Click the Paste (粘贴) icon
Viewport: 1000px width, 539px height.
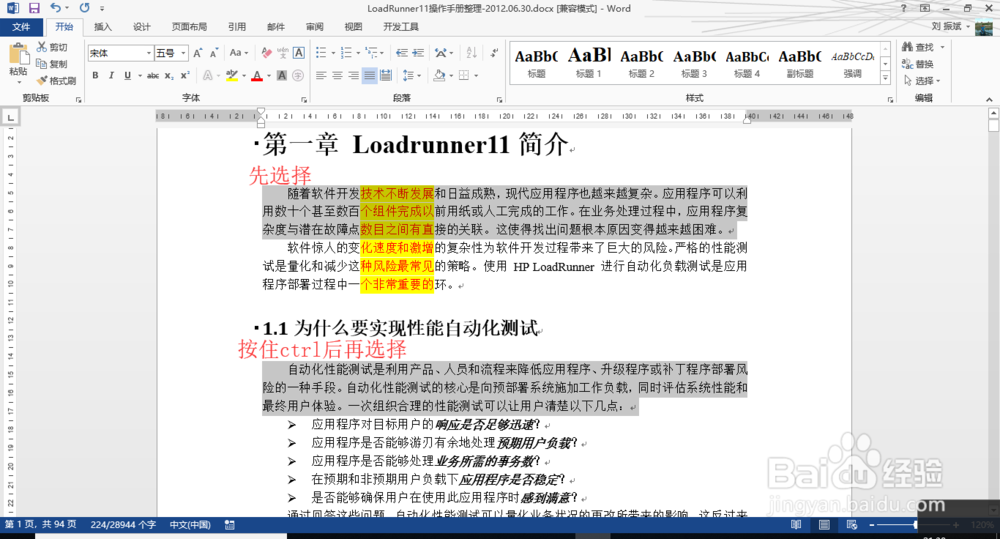point(18,55)
